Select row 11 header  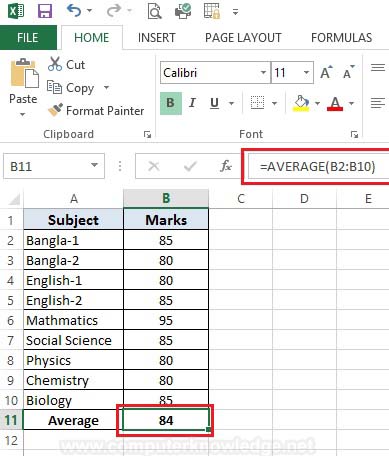[11, 420]
